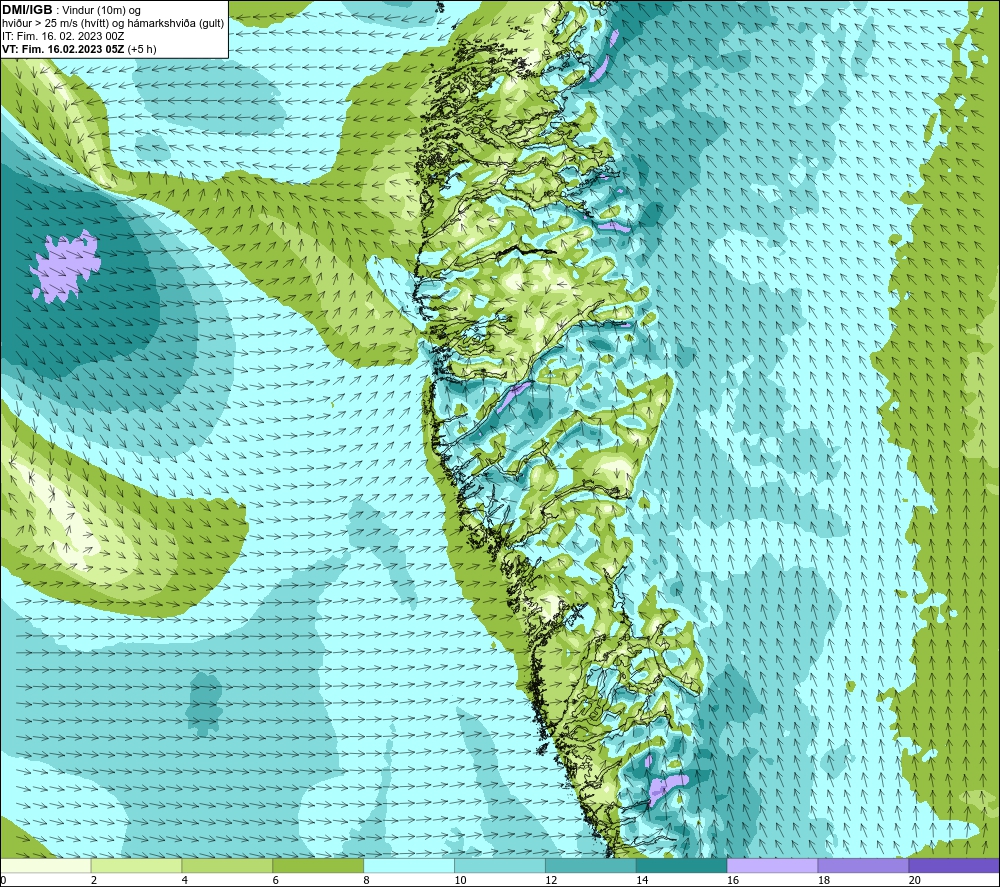Viewport: 1000px width, 887px height.
Task: Click the DMI/IGB title text
Action: (28, 10)
